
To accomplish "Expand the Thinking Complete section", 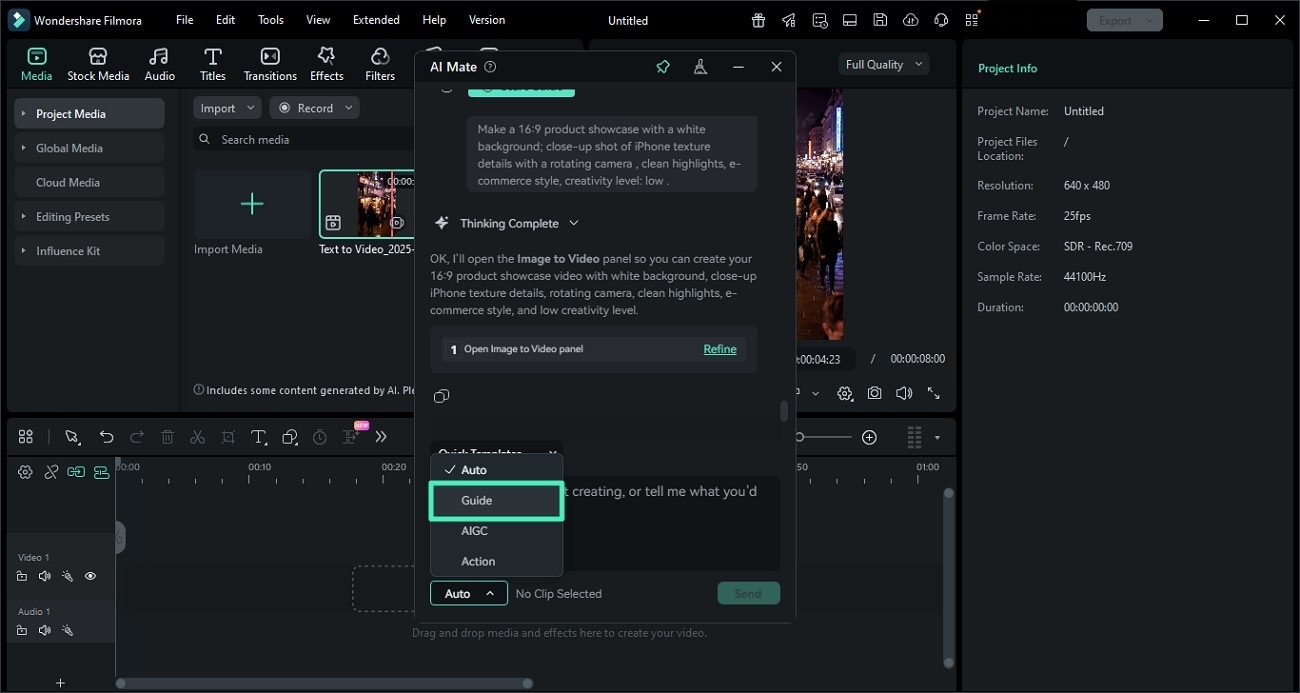I will [573, 223].
